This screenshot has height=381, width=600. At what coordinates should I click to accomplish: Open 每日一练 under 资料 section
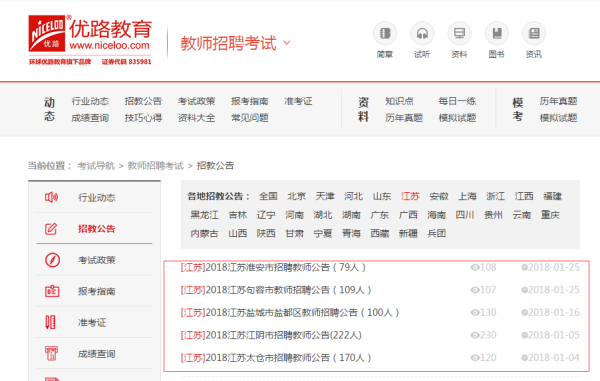[x=457, y=101]
